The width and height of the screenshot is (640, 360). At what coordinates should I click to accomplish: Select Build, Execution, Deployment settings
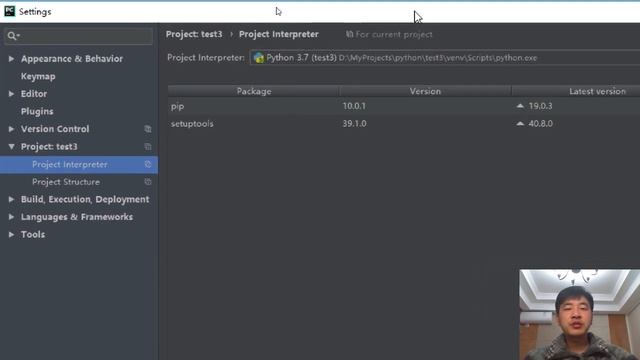(x=85, y=200)
